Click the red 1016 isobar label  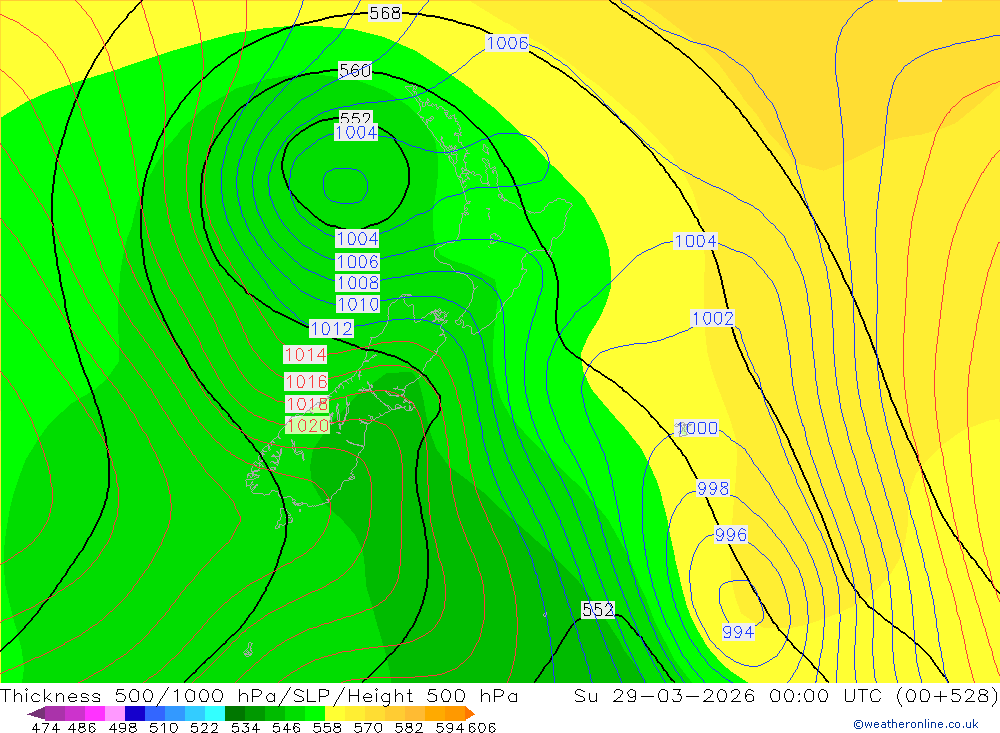coord(306,381)
